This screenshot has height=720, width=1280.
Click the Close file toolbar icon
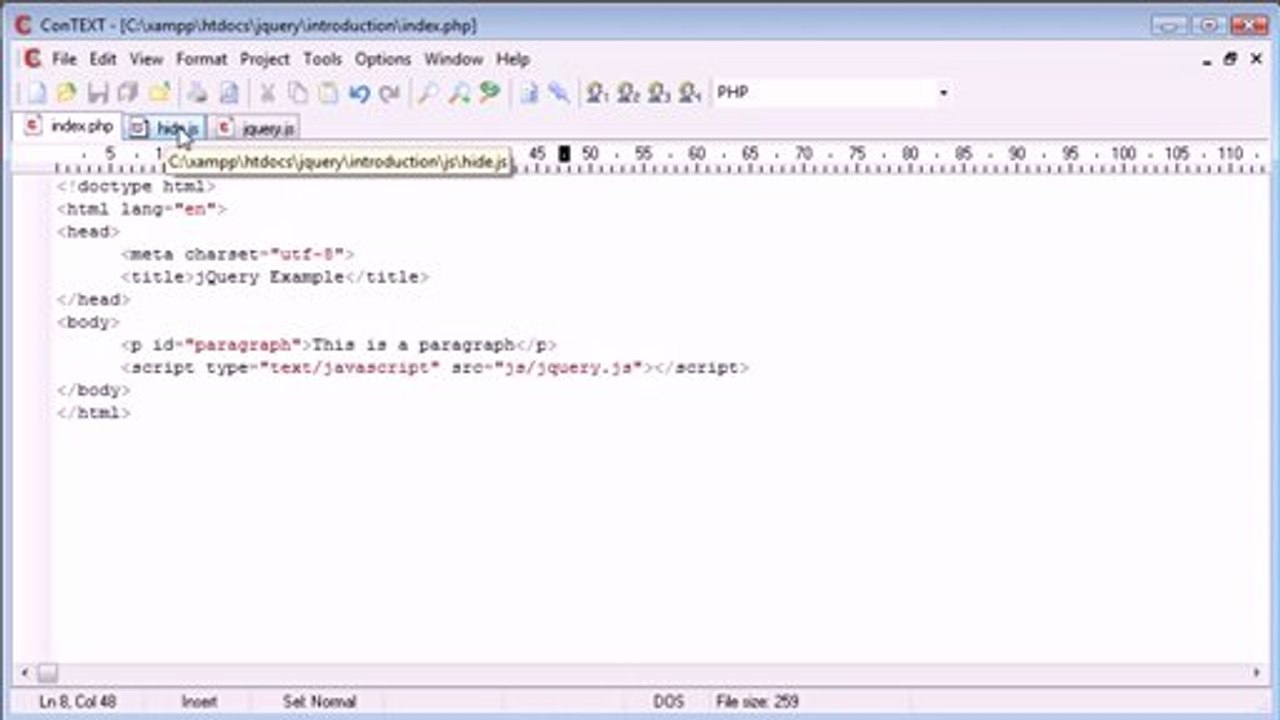point(159,93)
